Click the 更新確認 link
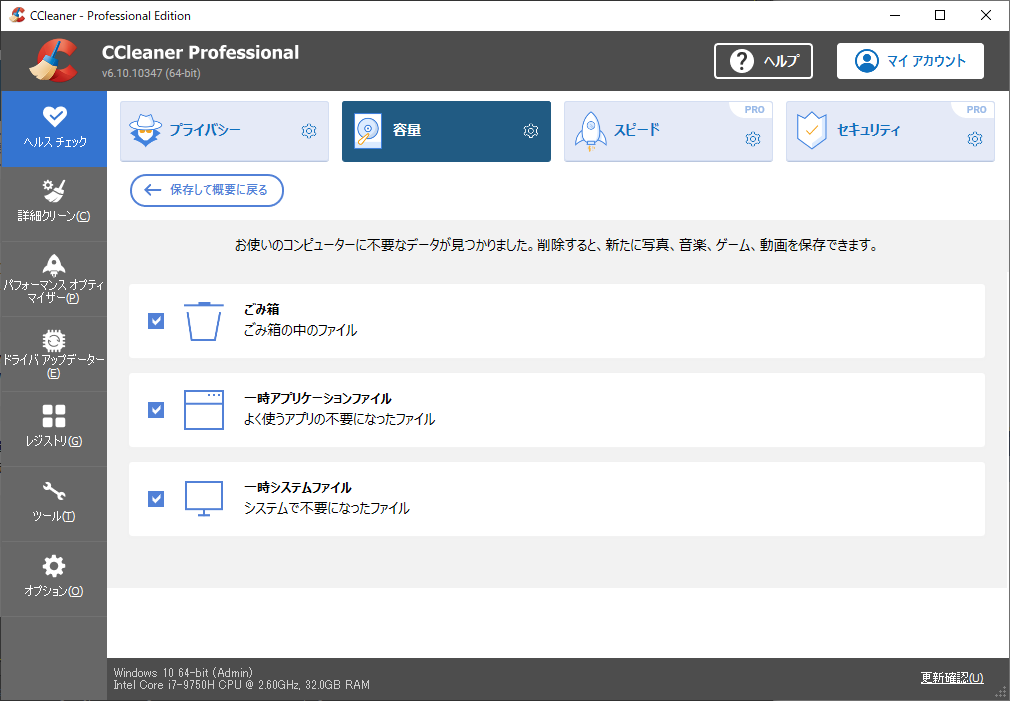1010x701 pixels. click(x=952, y=678)
